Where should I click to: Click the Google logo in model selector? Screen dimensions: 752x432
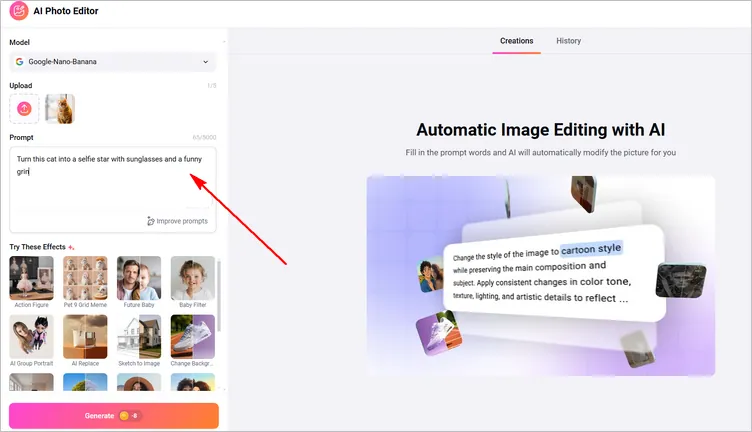click(x=19, y=62)
